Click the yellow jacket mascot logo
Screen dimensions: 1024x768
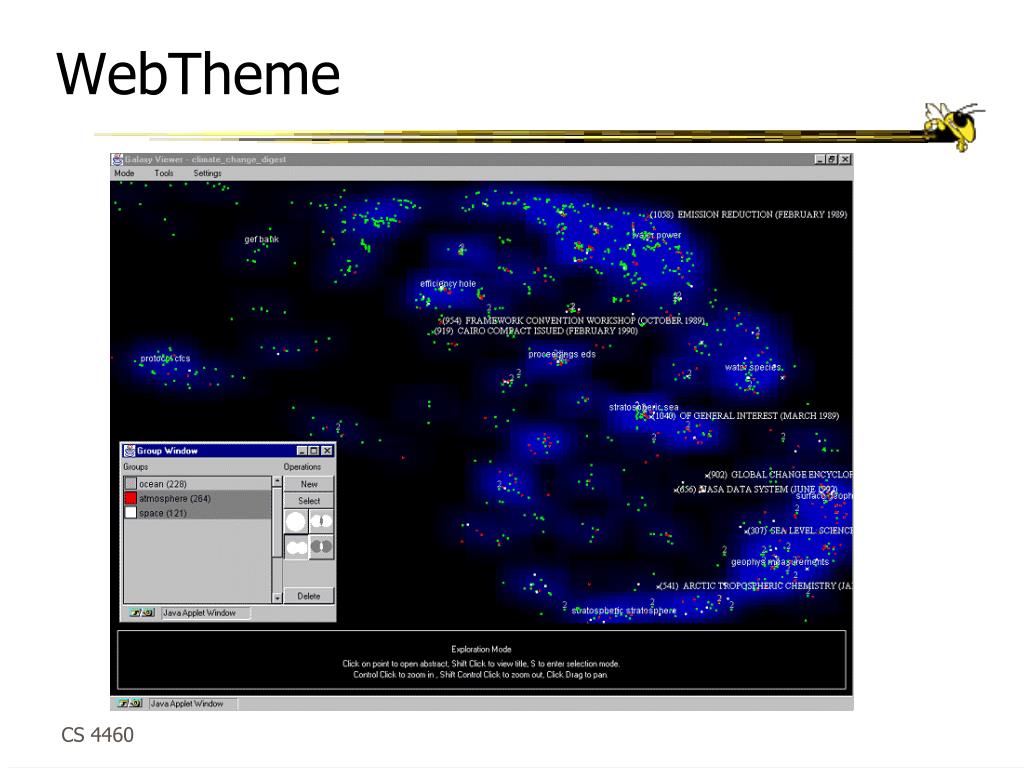pyautogui.click(x=953, y=126)
